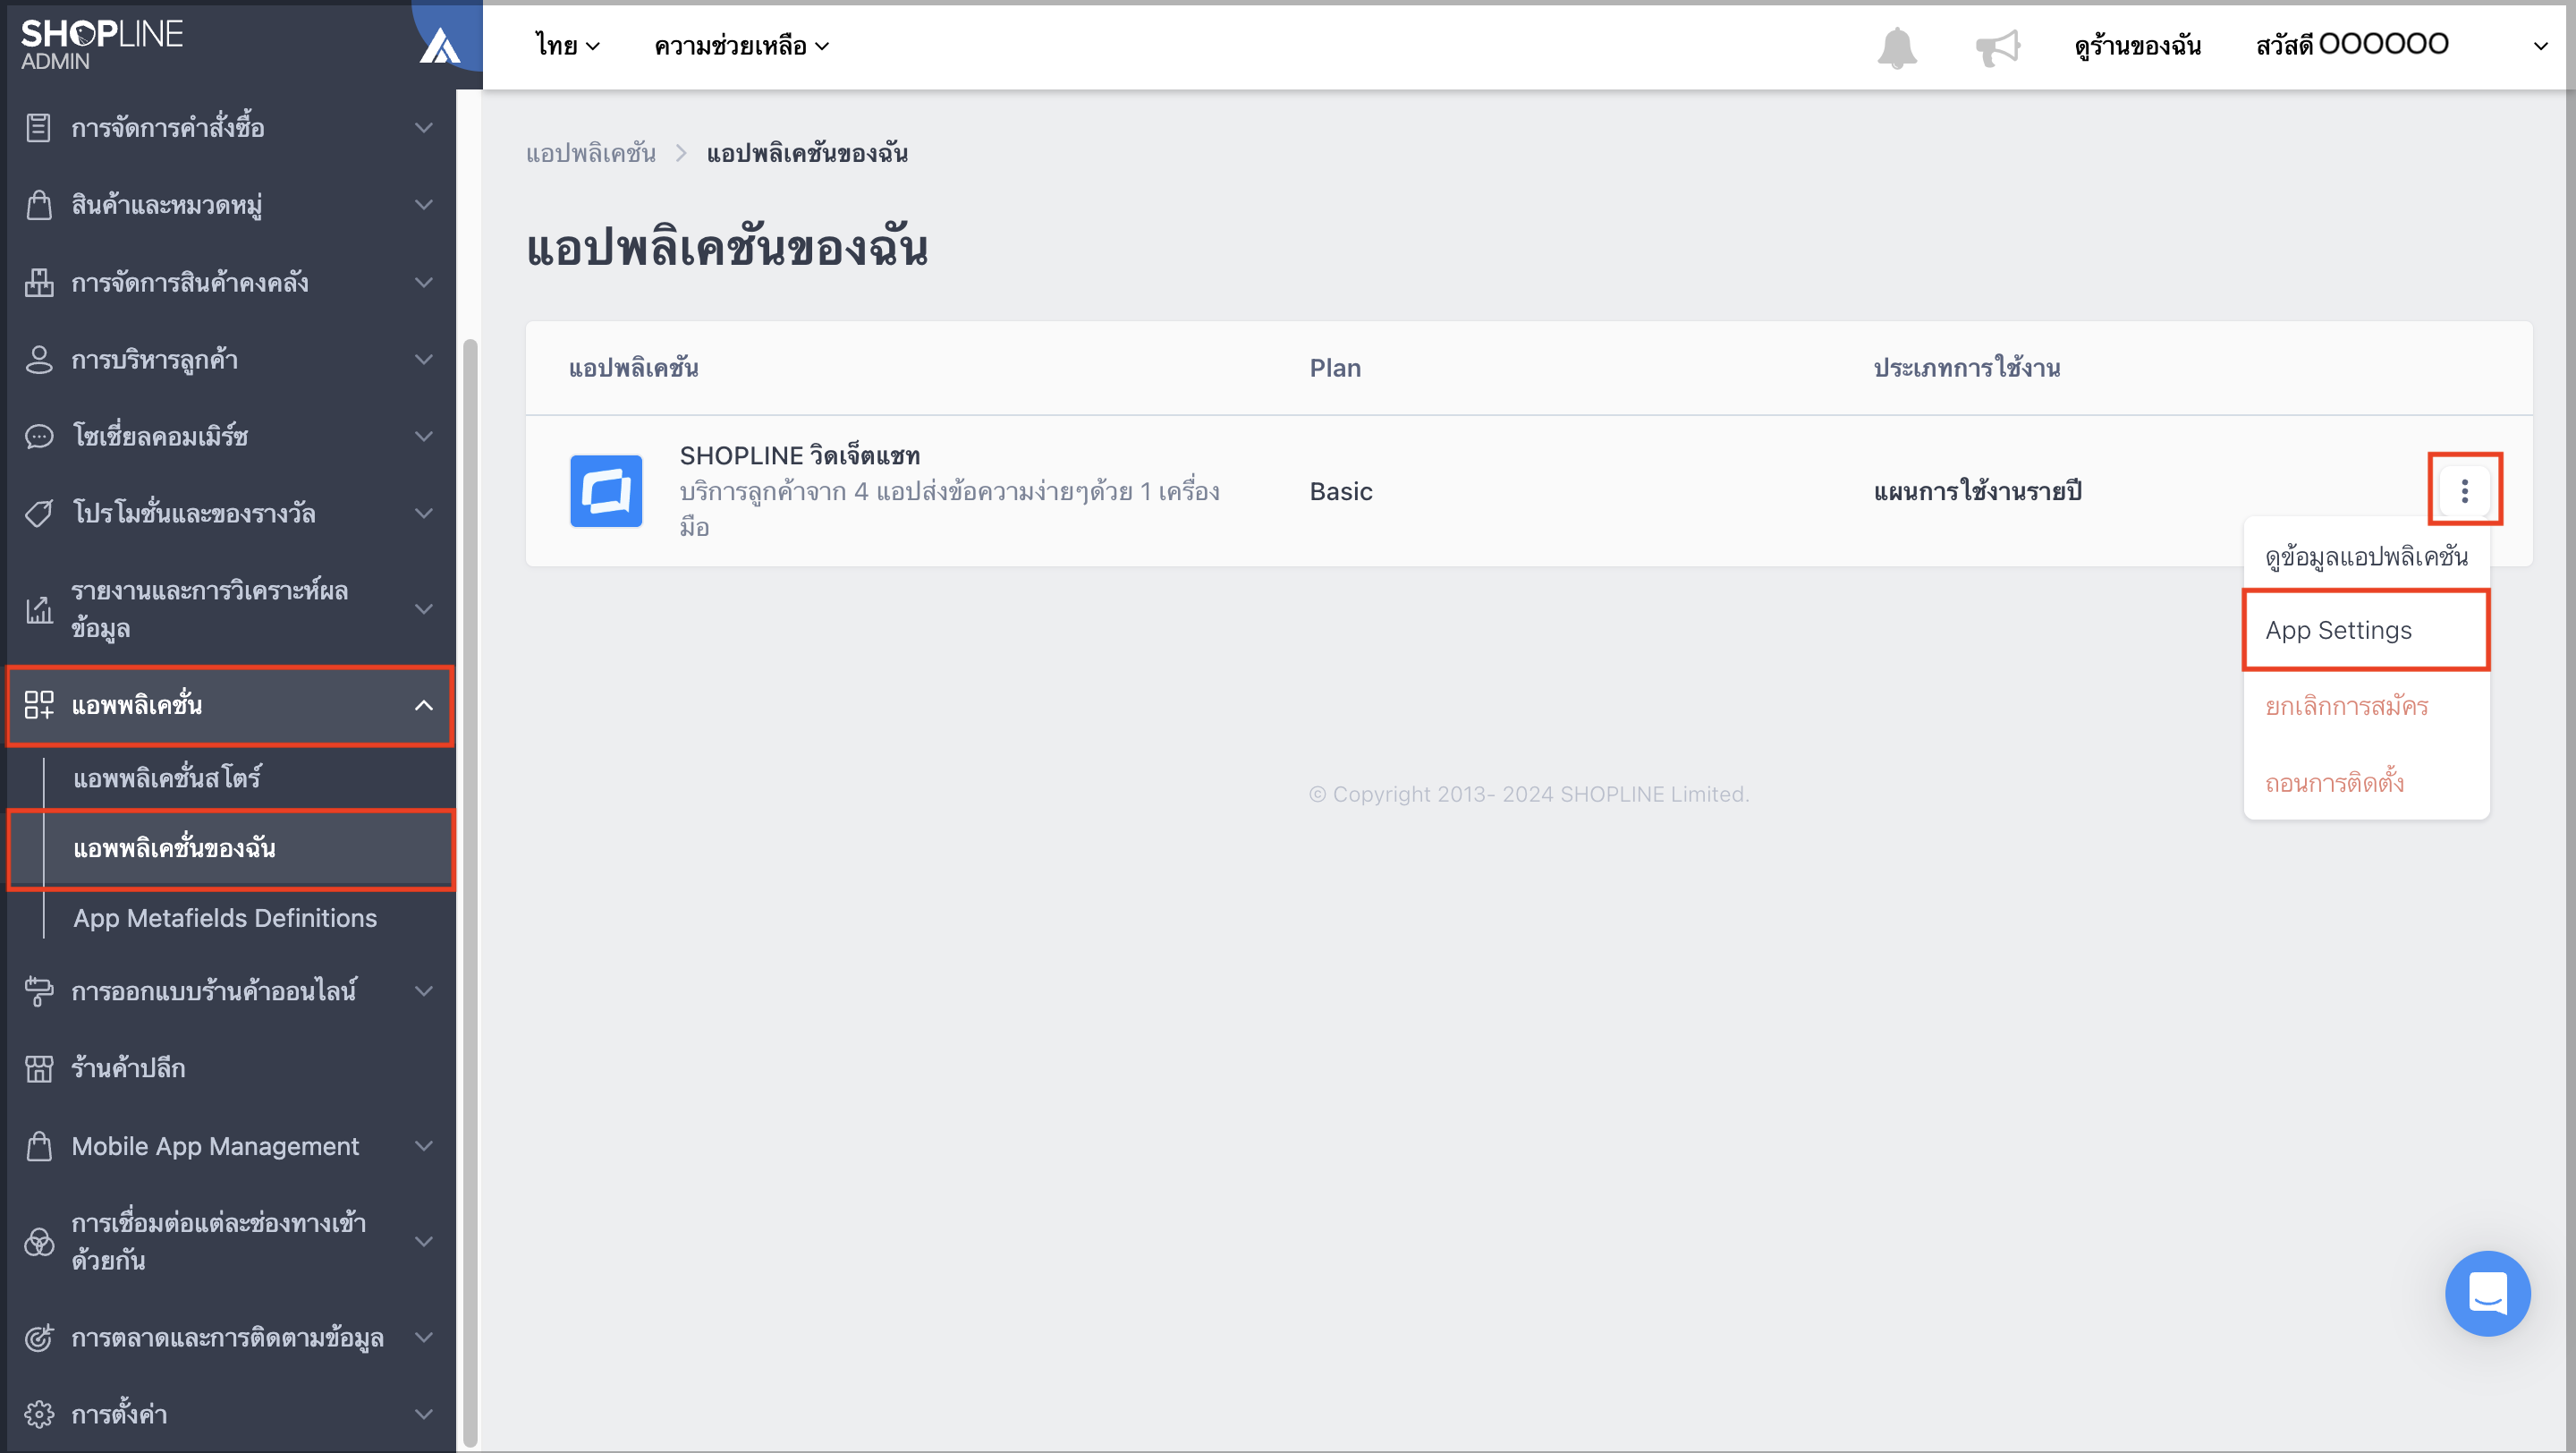Click the order management clipboard icon

[38, 128]
